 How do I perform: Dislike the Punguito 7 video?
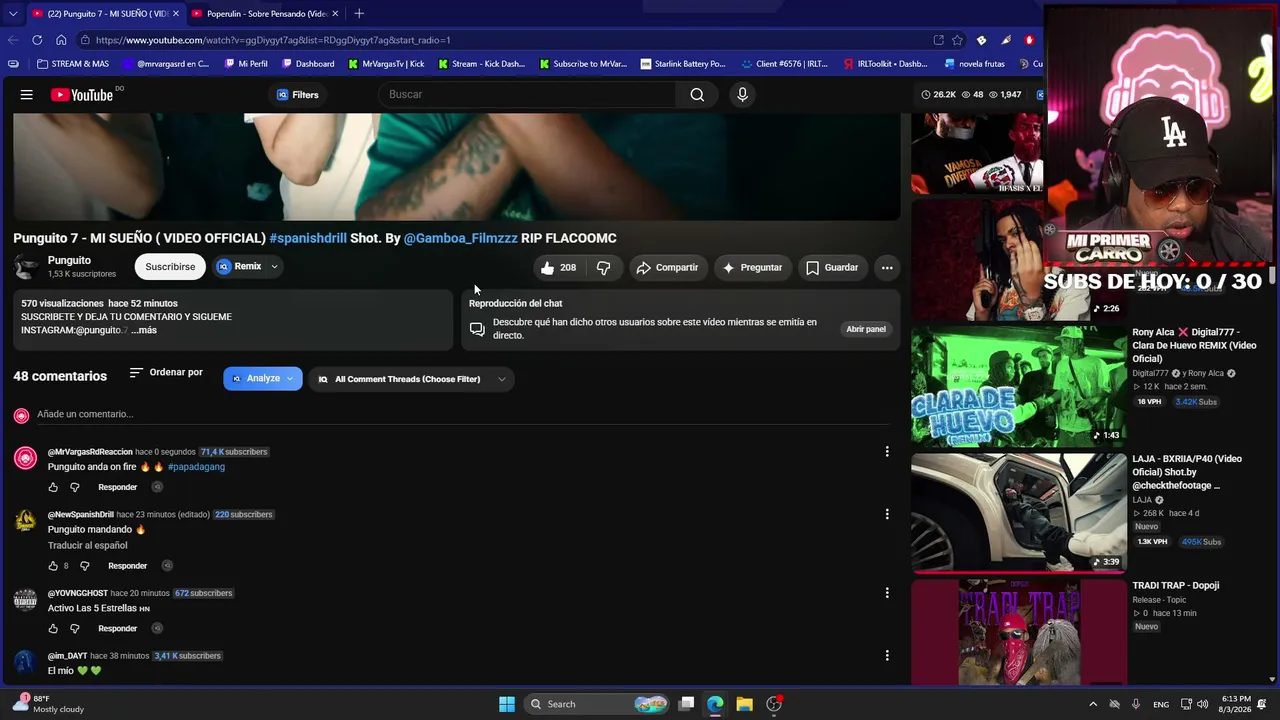coord(604,268)
